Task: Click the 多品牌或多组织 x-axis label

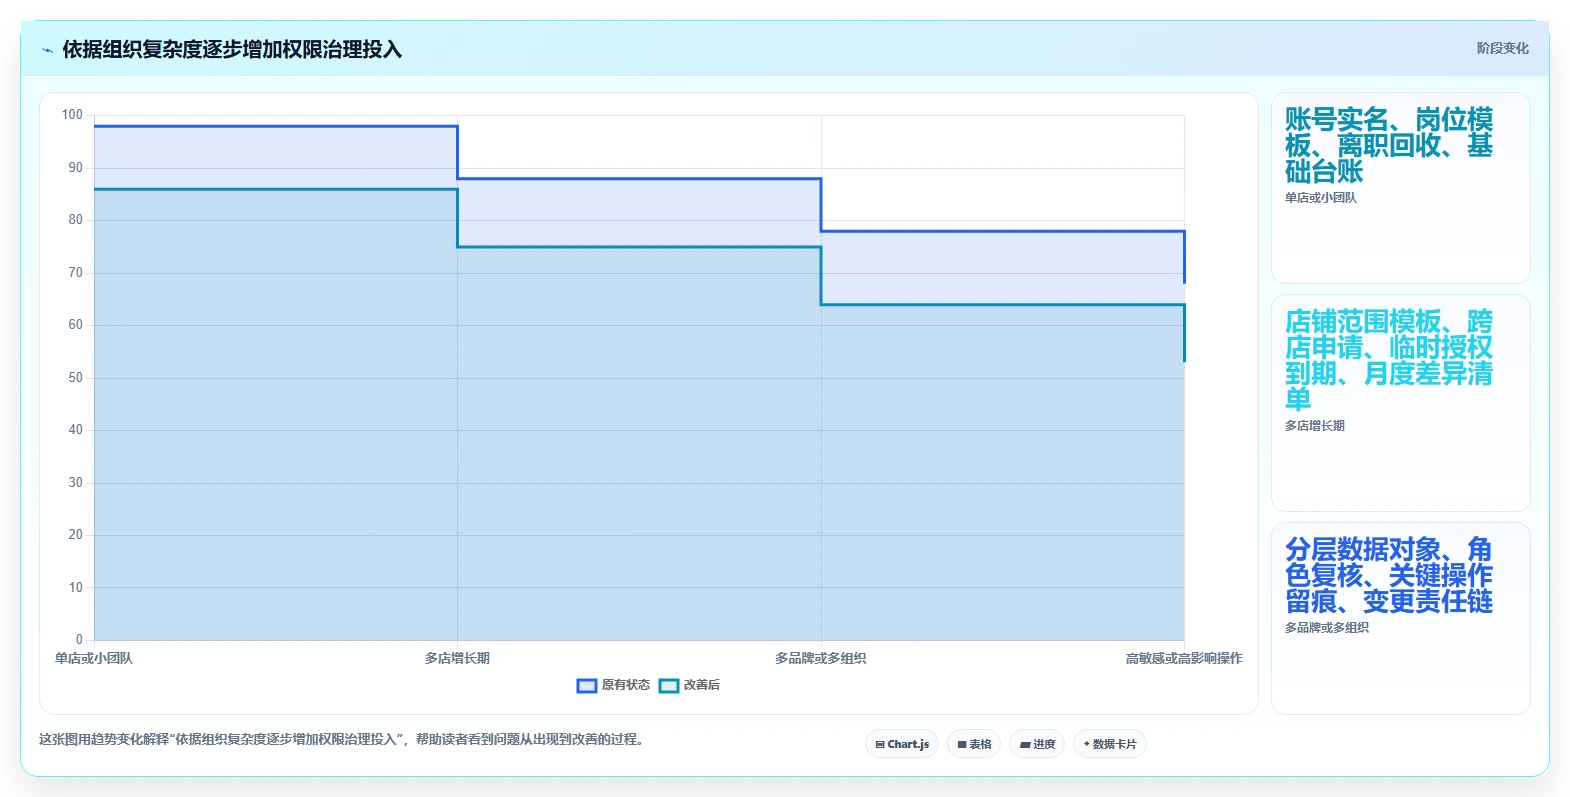Action: point(821,659)
